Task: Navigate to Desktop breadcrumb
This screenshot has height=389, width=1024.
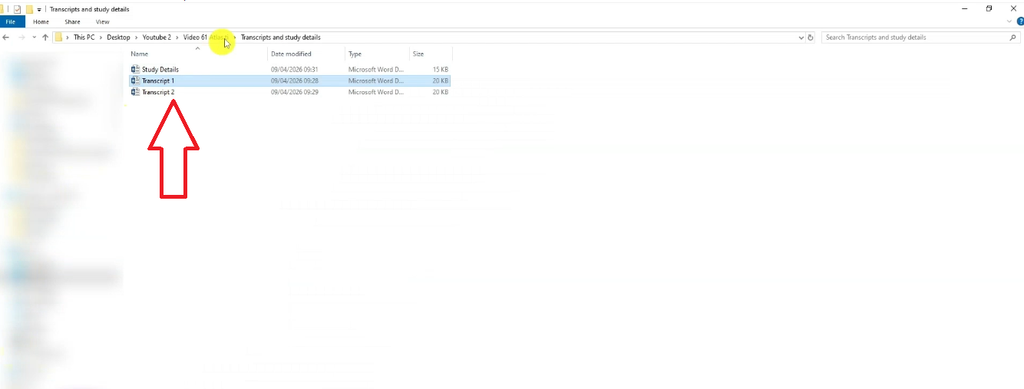Action: (x=118, y=37)
